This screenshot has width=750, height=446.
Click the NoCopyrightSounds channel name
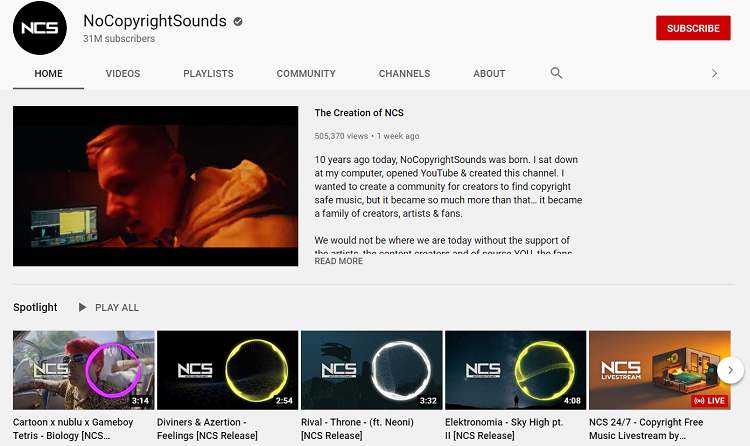click(155, 21)
